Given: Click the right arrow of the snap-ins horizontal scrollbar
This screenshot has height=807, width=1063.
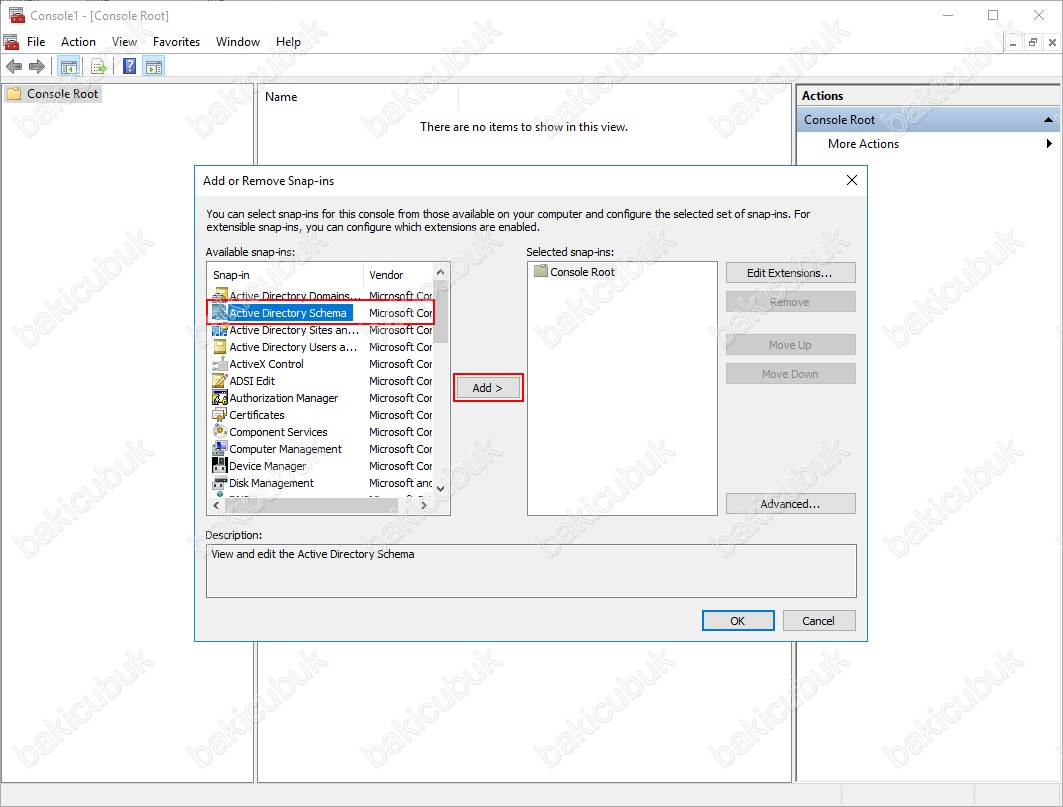Looking at the screenshot, I should point(424,505).
